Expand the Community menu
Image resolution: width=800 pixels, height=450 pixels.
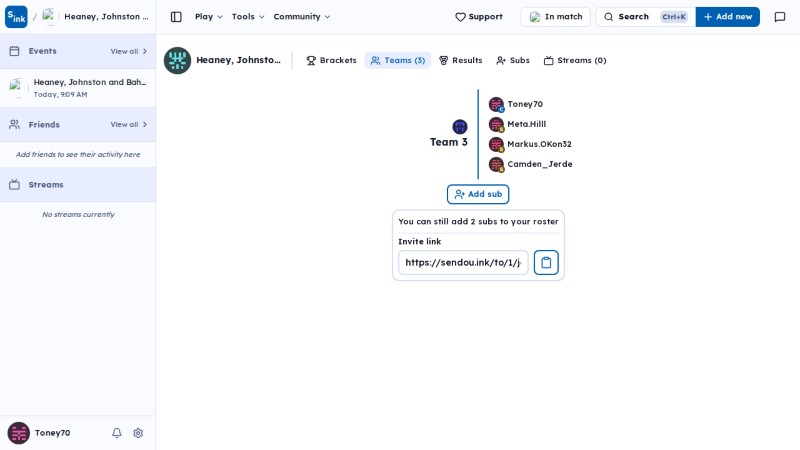point(302,17)
